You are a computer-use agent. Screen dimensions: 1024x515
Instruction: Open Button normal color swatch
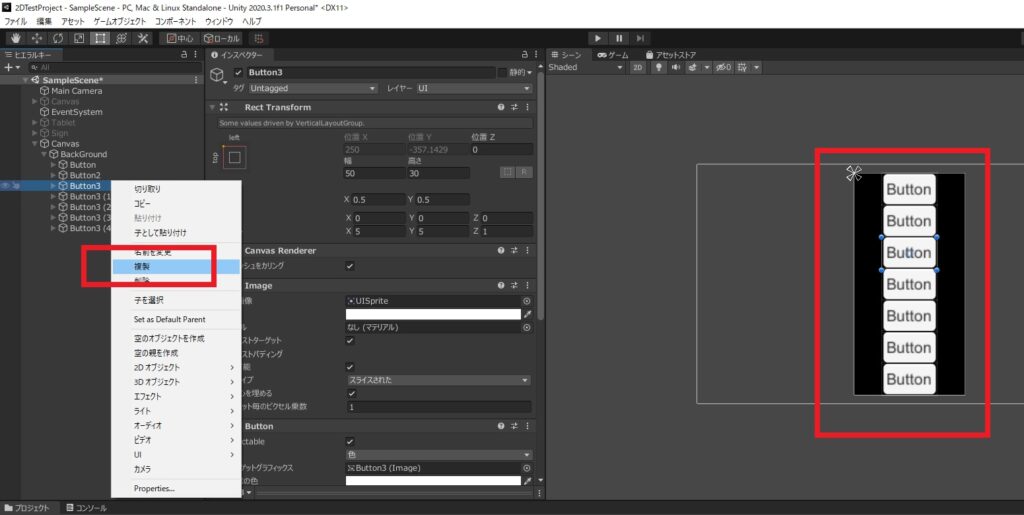[x=433, y=480]
